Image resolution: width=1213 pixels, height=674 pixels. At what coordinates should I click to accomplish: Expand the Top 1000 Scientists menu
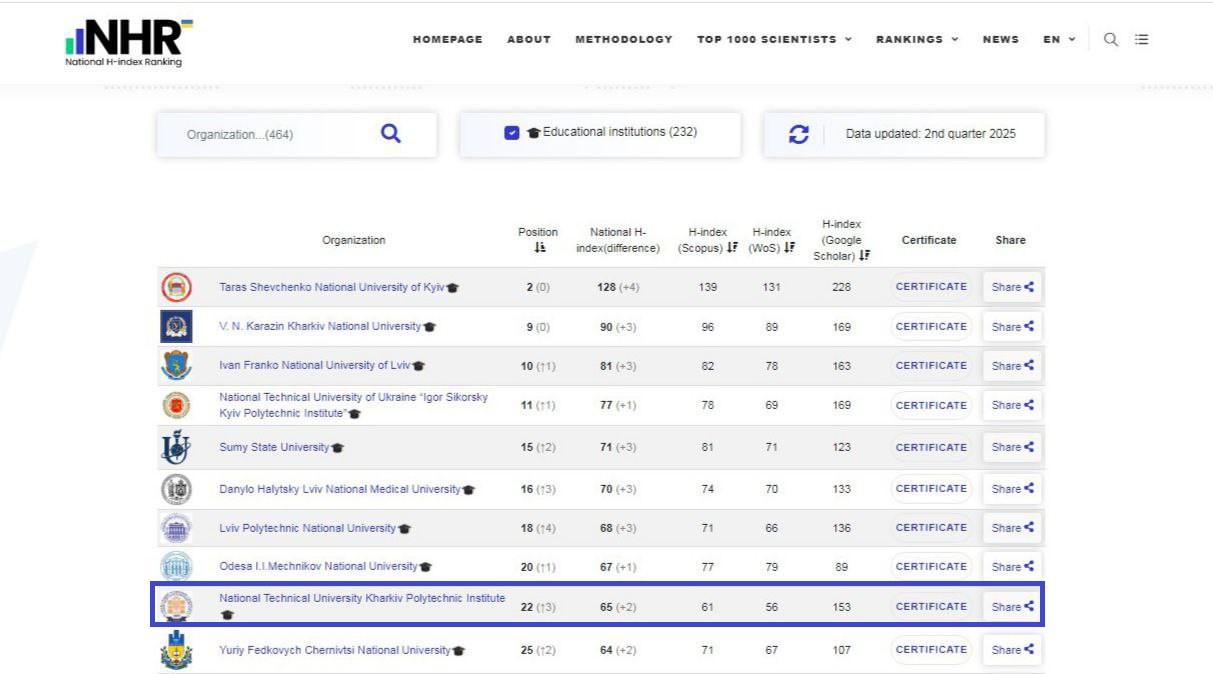pos(774,40)
